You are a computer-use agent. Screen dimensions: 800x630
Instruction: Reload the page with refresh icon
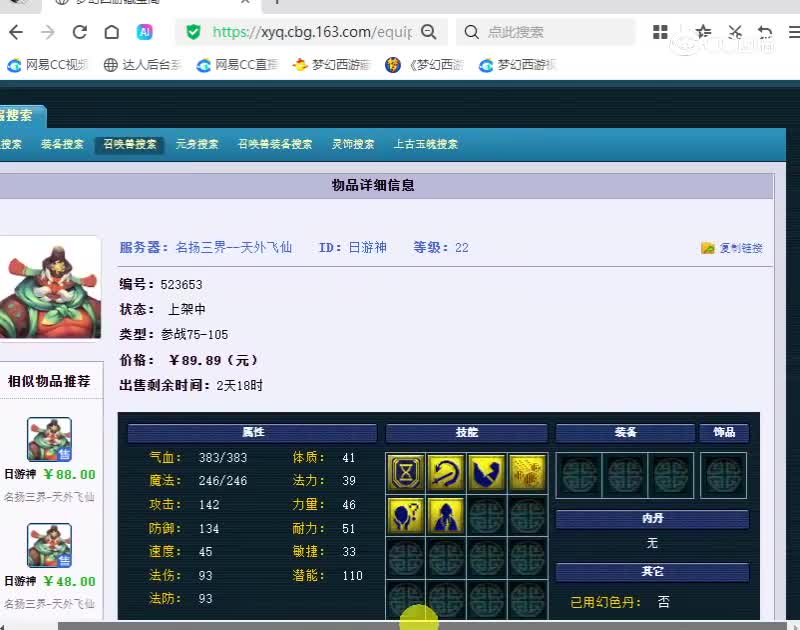tap(80, 32)
